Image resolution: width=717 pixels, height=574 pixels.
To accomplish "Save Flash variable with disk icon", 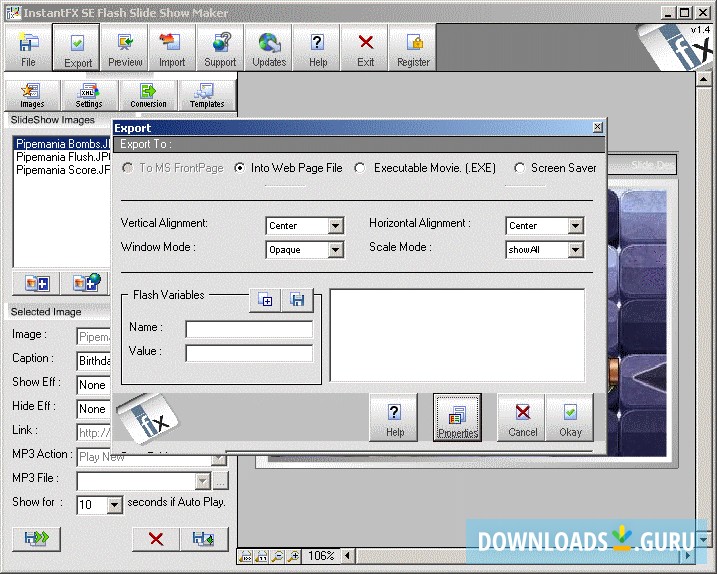I will pos(297,299).
